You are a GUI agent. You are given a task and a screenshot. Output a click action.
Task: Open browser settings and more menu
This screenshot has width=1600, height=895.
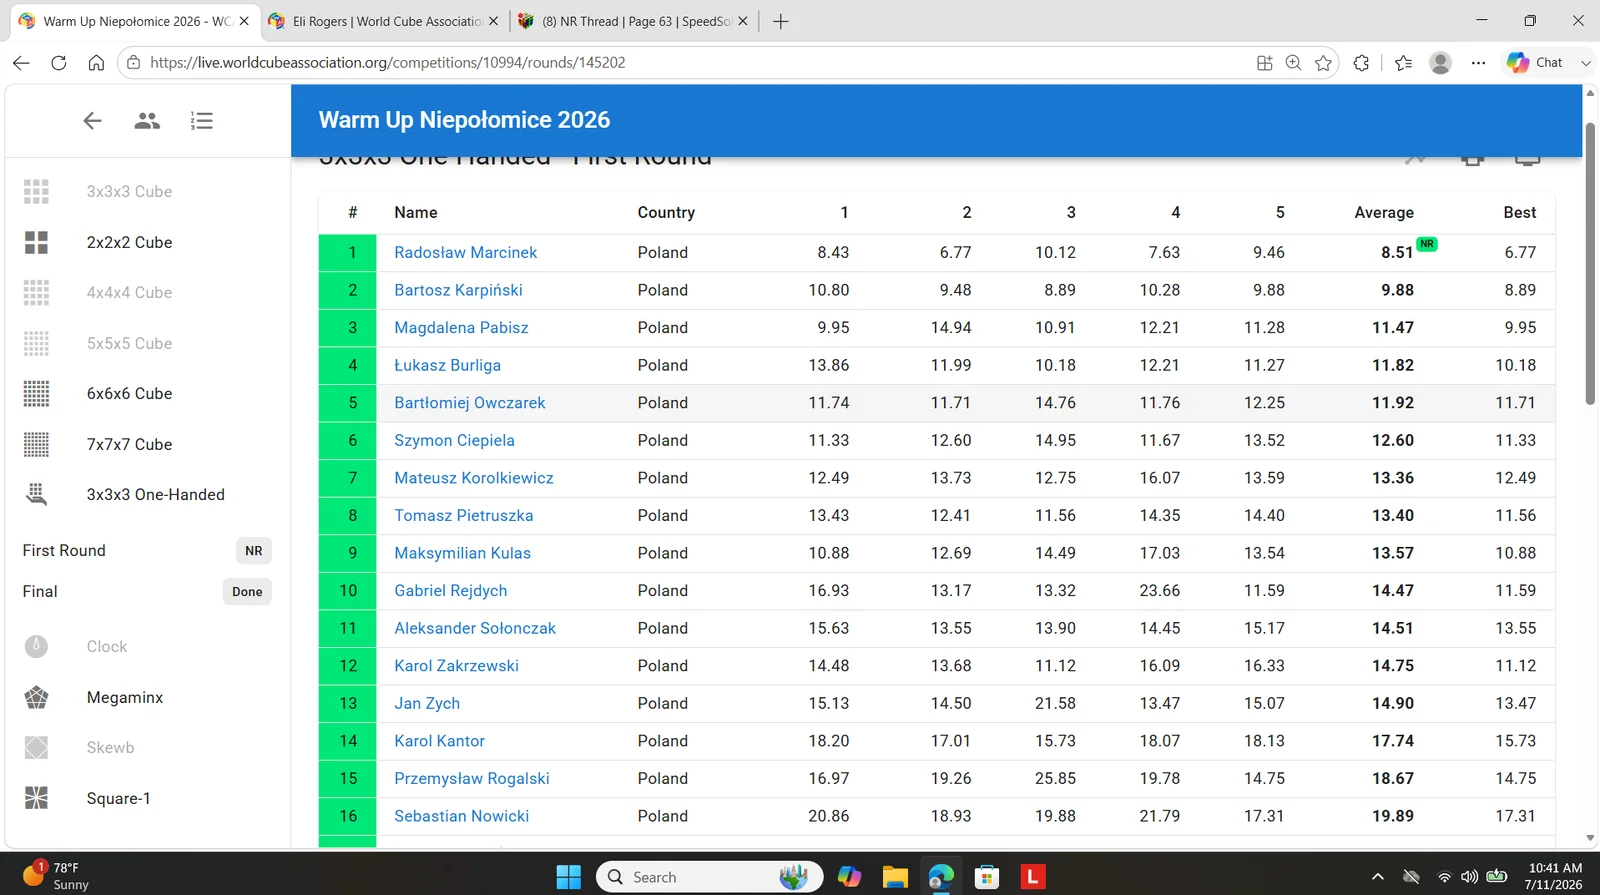click(x=1478, y=62)
